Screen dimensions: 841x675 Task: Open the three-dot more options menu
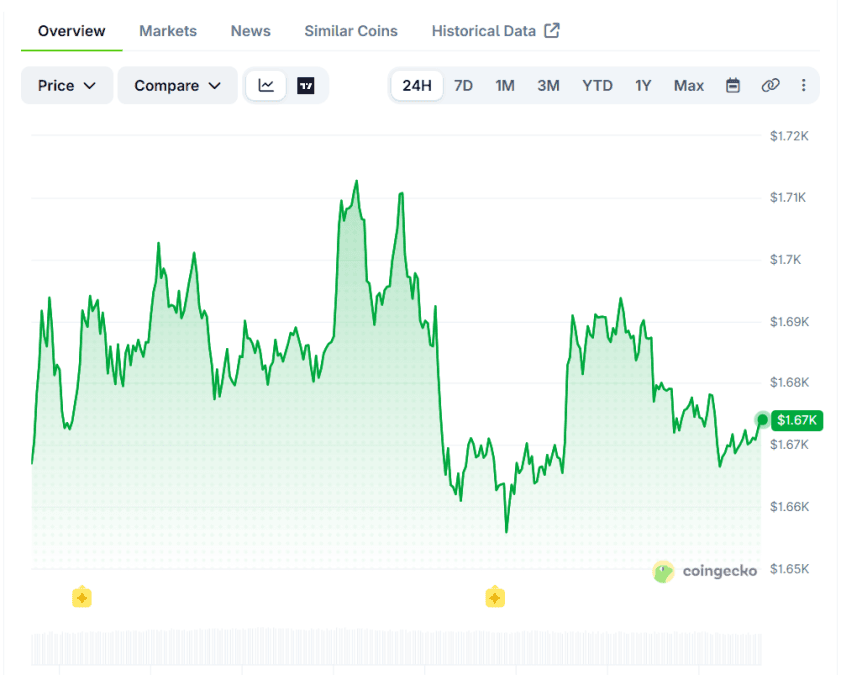[803, 85]
